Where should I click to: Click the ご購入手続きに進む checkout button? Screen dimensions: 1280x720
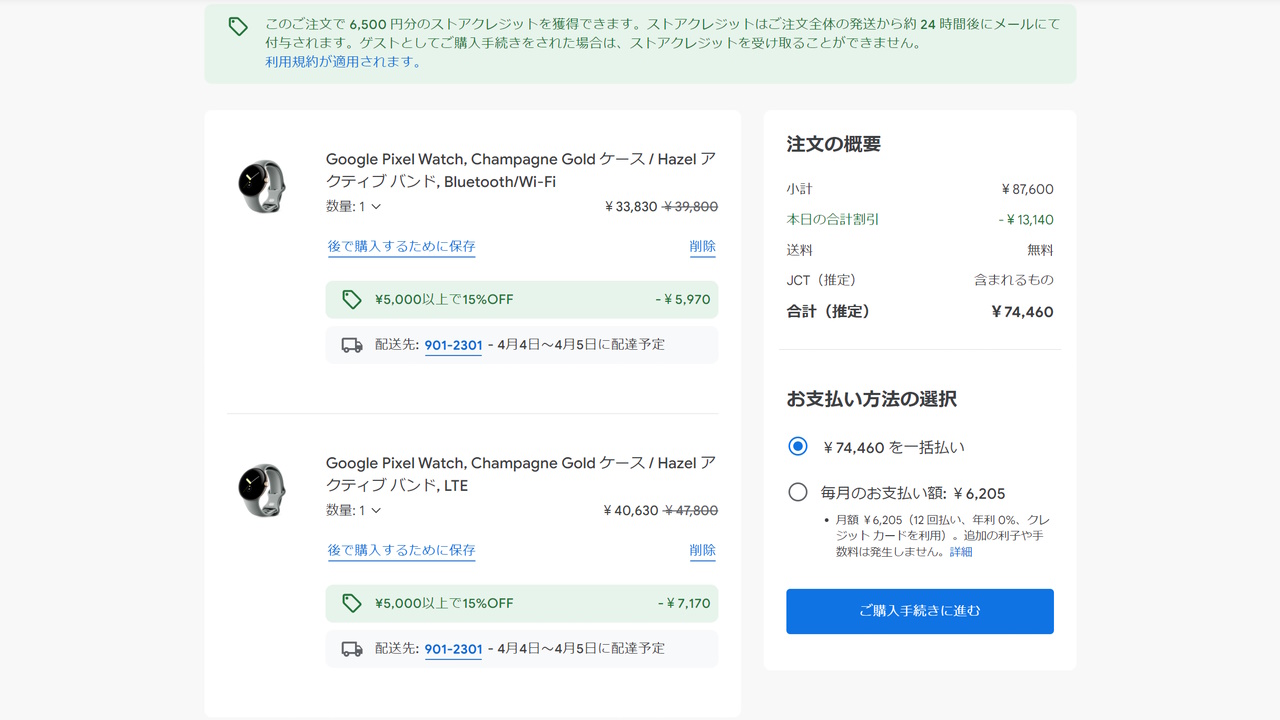tap(919, 611)
